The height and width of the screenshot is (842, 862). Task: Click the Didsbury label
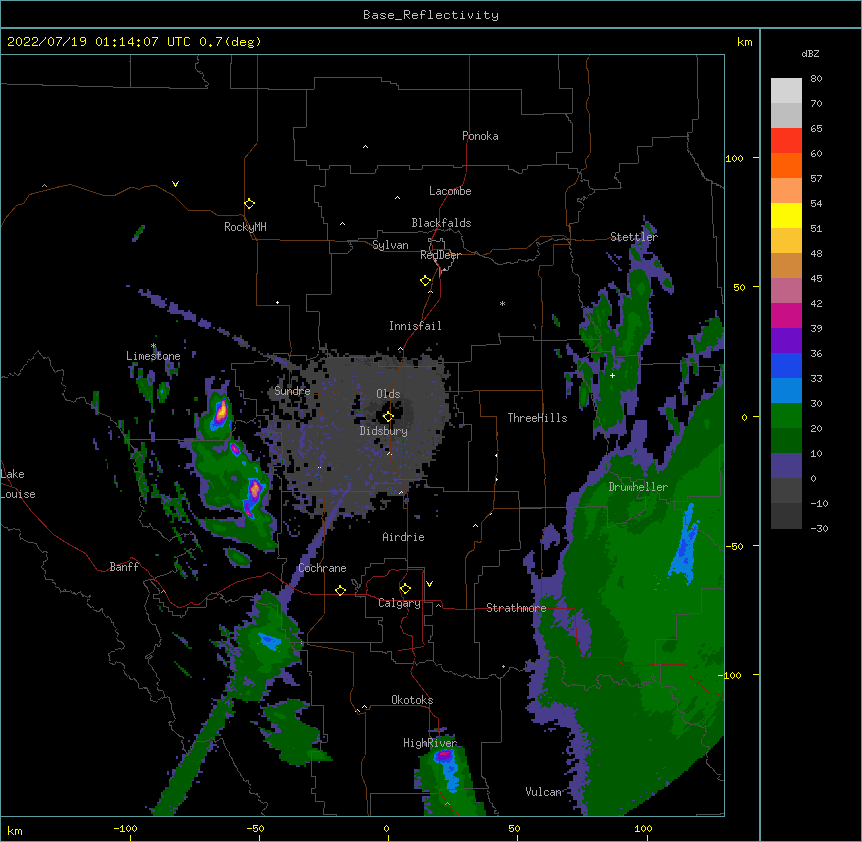(384, 431)
